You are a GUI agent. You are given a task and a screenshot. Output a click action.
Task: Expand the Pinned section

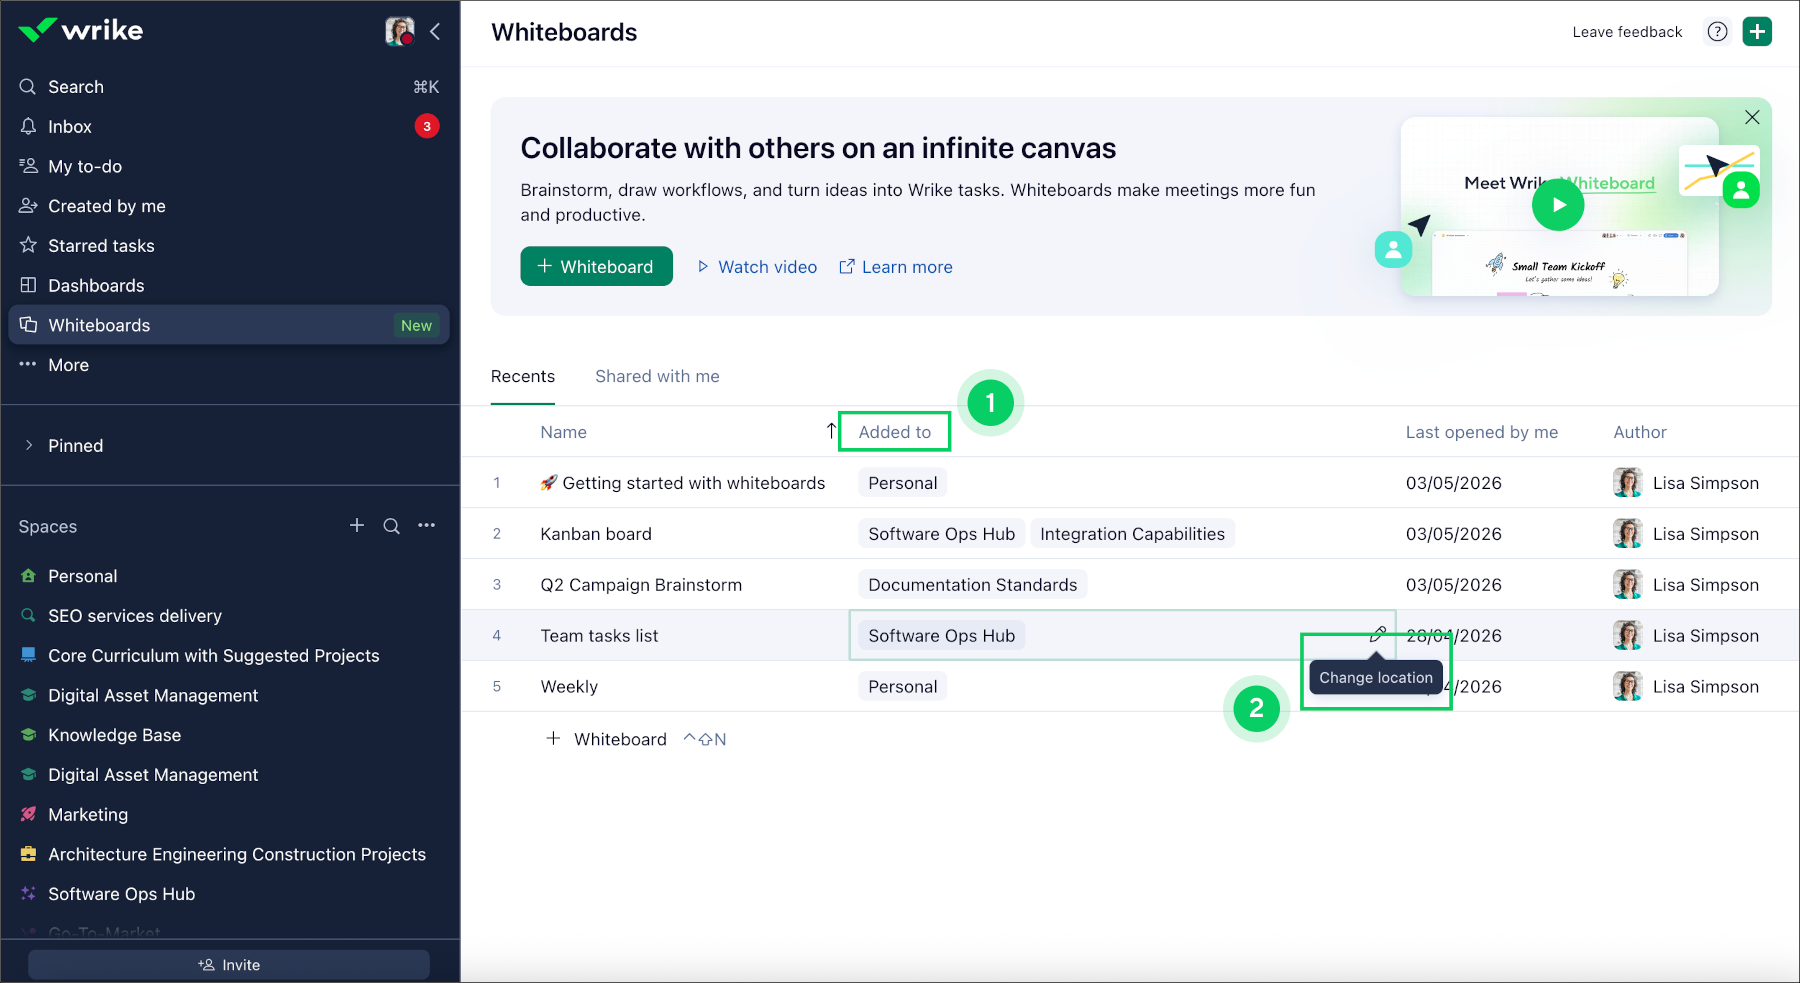tap(229, 446)
